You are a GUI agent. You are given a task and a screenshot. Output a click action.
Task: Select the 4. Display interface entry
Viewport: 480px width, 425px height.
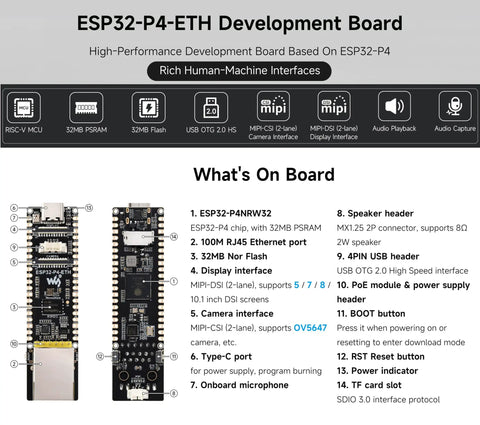[231, 271]
